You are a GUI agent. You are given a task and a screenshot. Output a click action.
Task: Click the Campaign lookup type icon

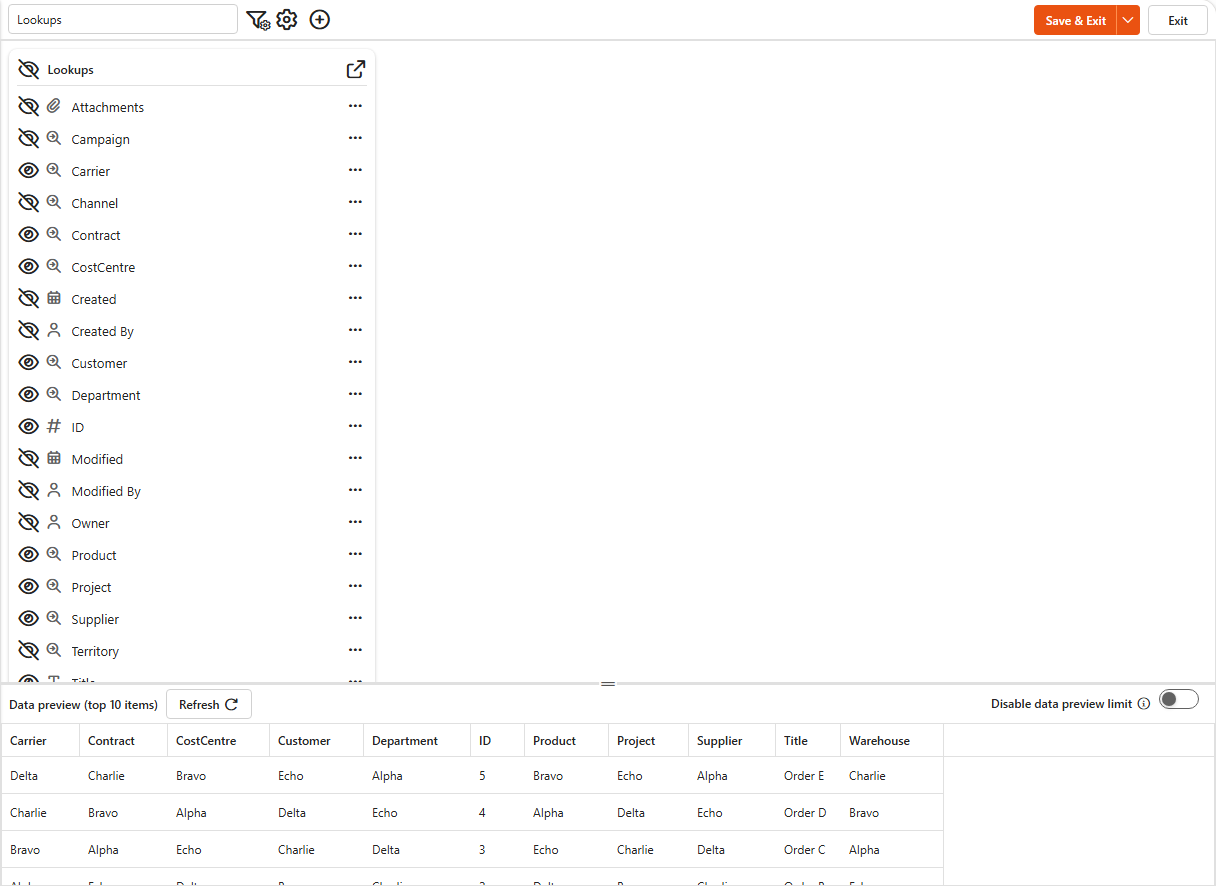coord(54,139)
